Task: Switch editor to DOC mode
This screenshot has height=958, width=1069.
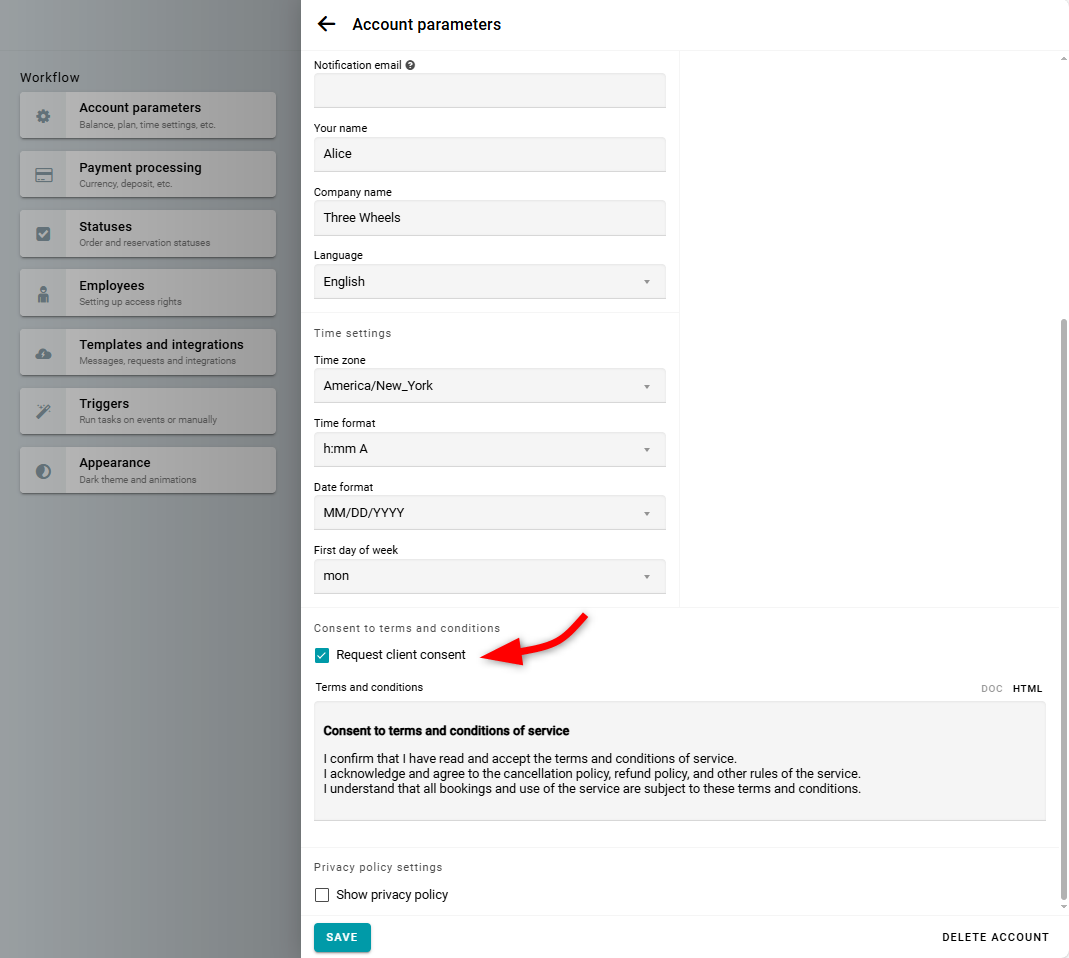Action: pyautogui.click(x=991, y=689)
